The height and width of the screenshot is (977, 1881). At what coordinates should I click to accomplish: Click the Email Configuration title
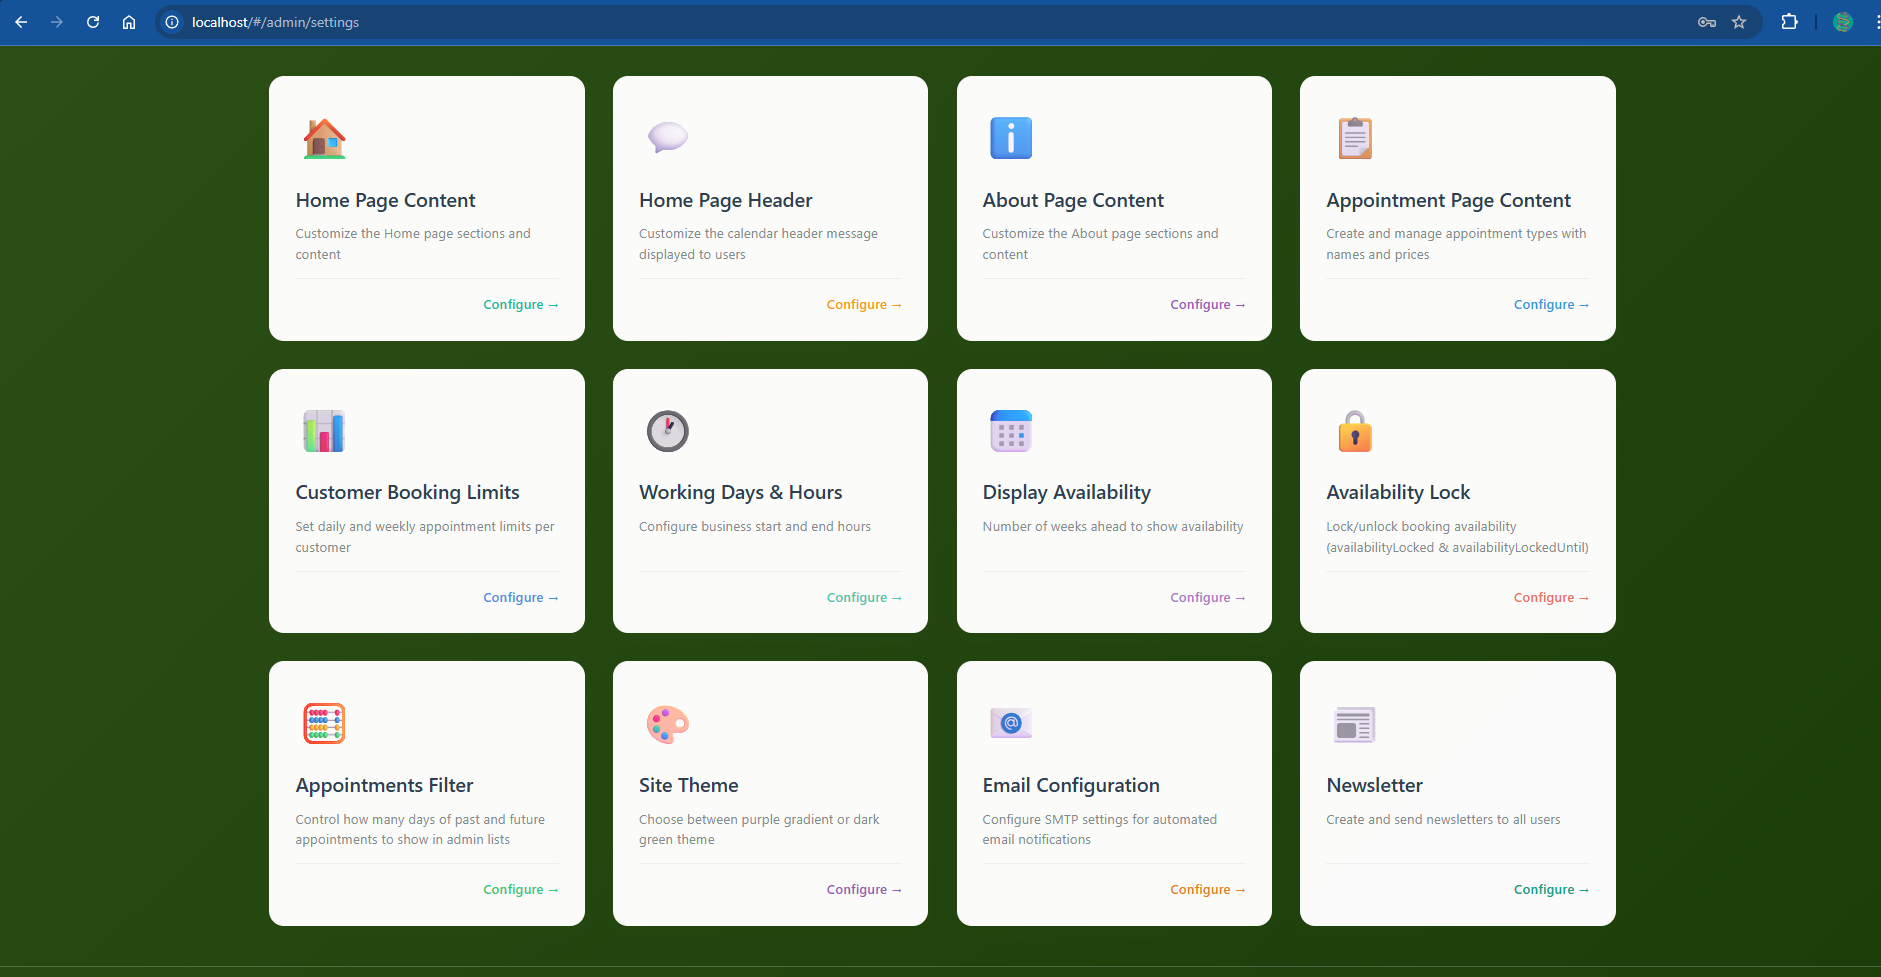[x=1071, y=785]
